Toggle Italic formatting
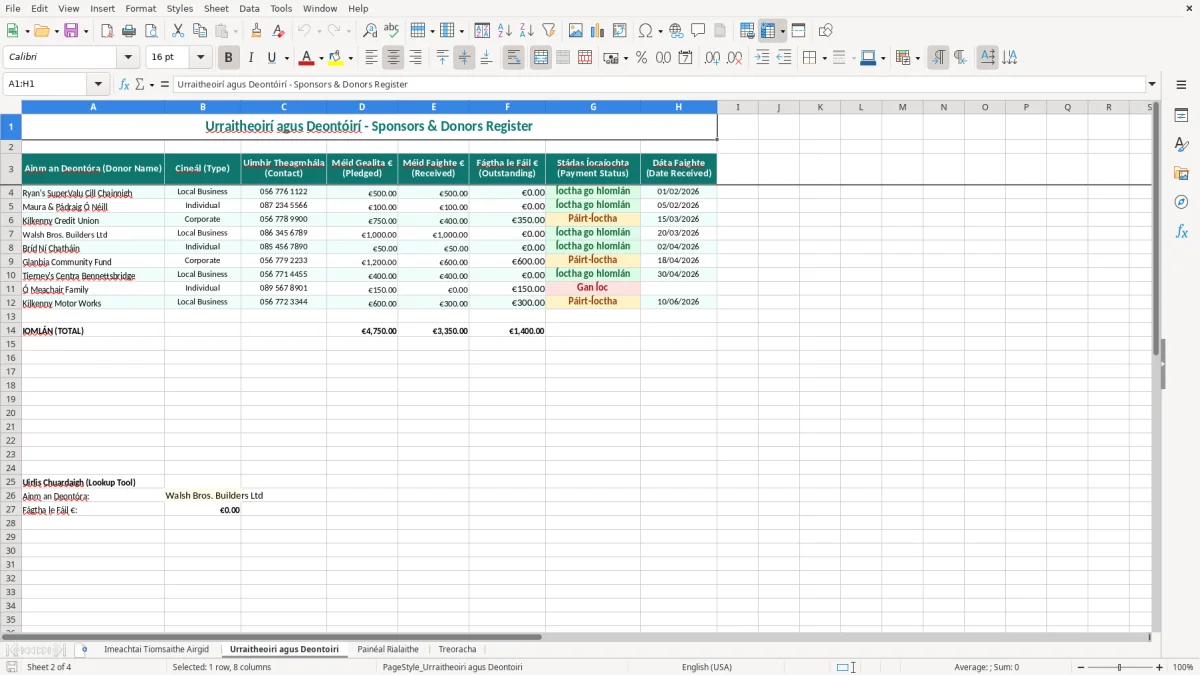The width and height of the screenshot is (1200, 675). click(x=251, y=58)
